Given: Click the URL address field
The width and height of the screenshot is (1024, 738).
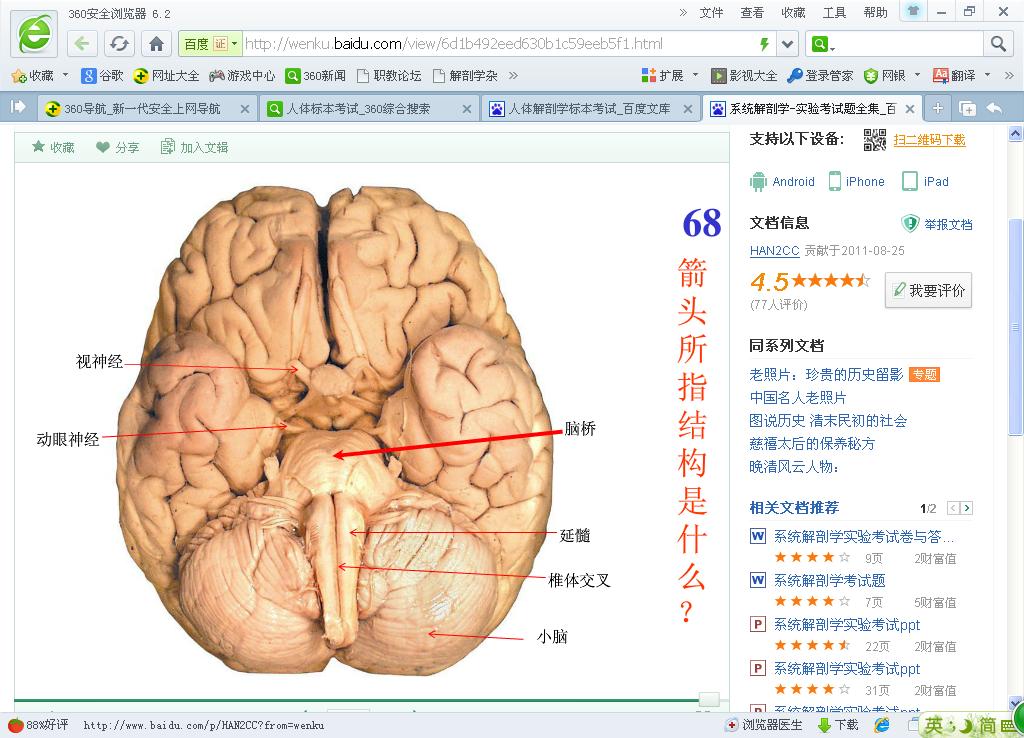Looking at the screenshot, I should pos(500,44).
